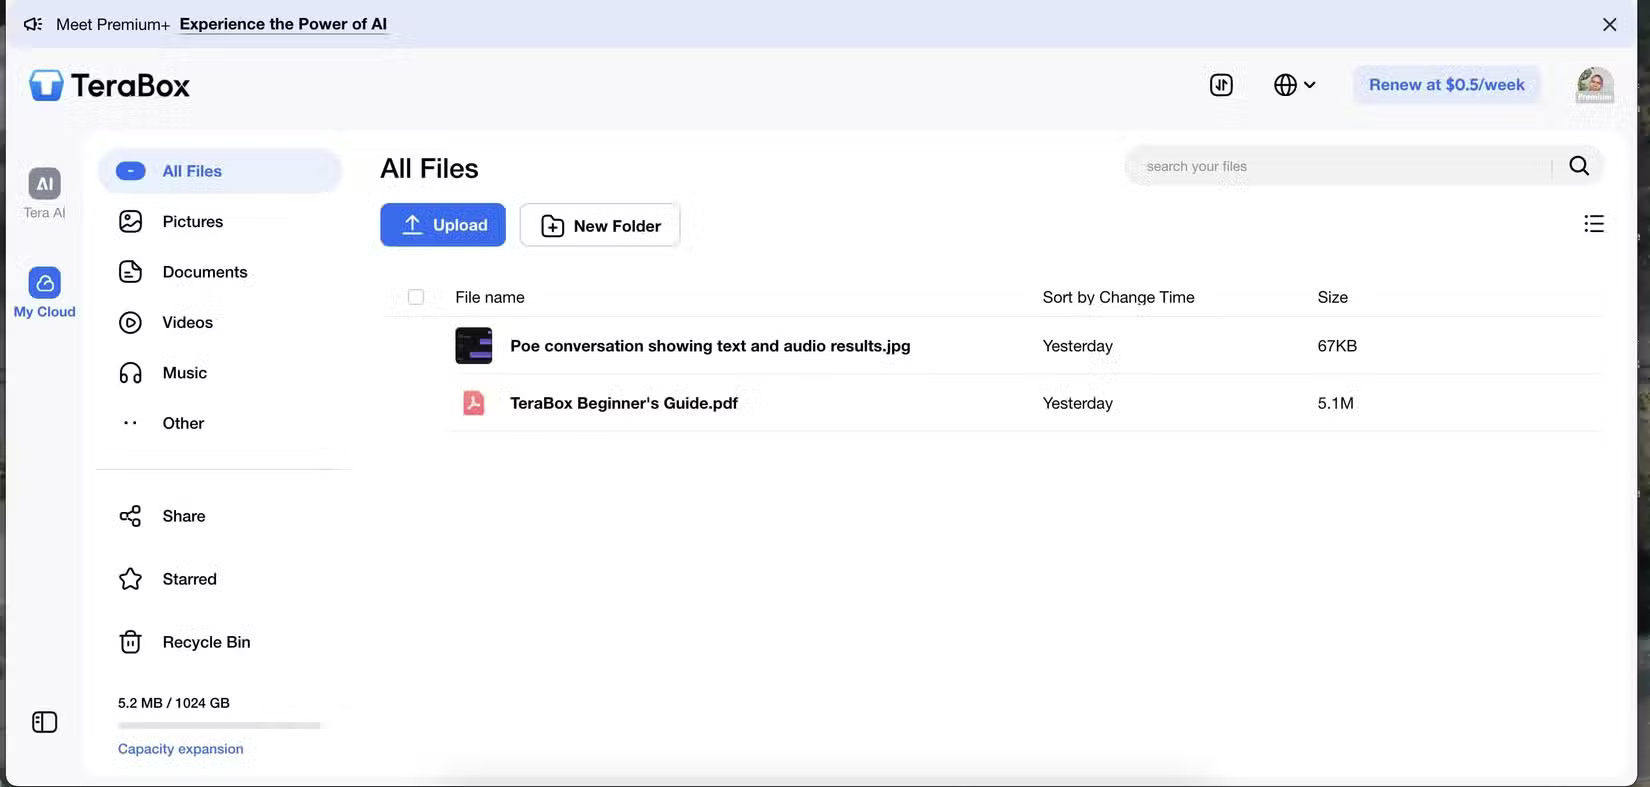Open the user profile avatar

point(1594,85)
